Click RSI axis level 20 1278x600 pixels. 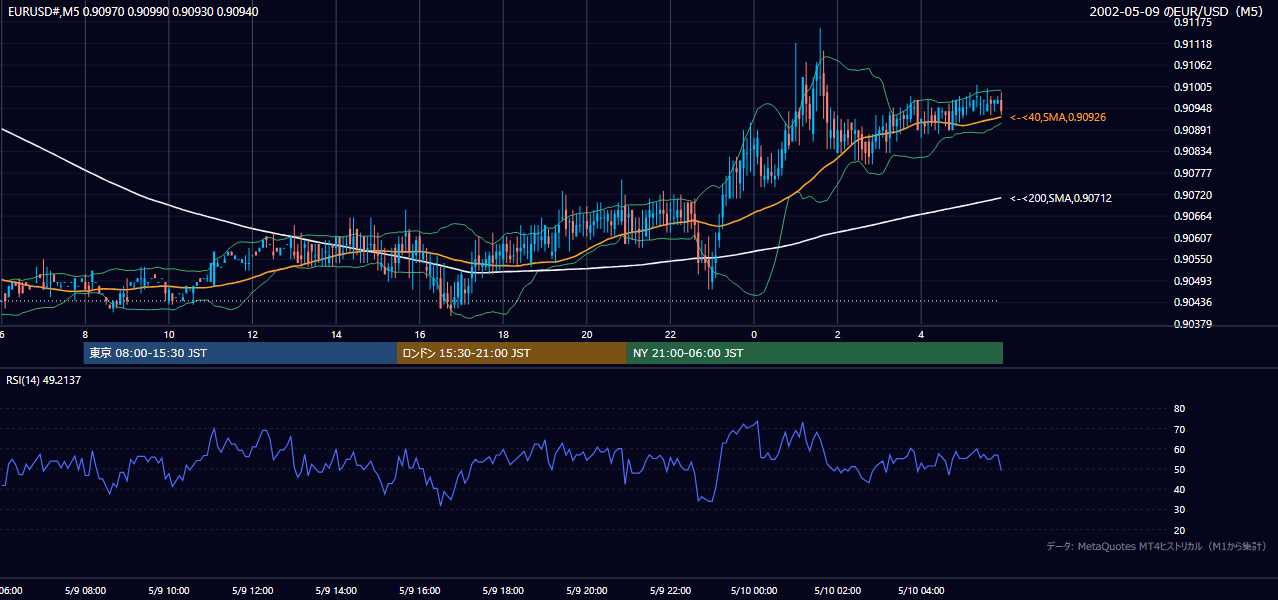[1179, 530]
